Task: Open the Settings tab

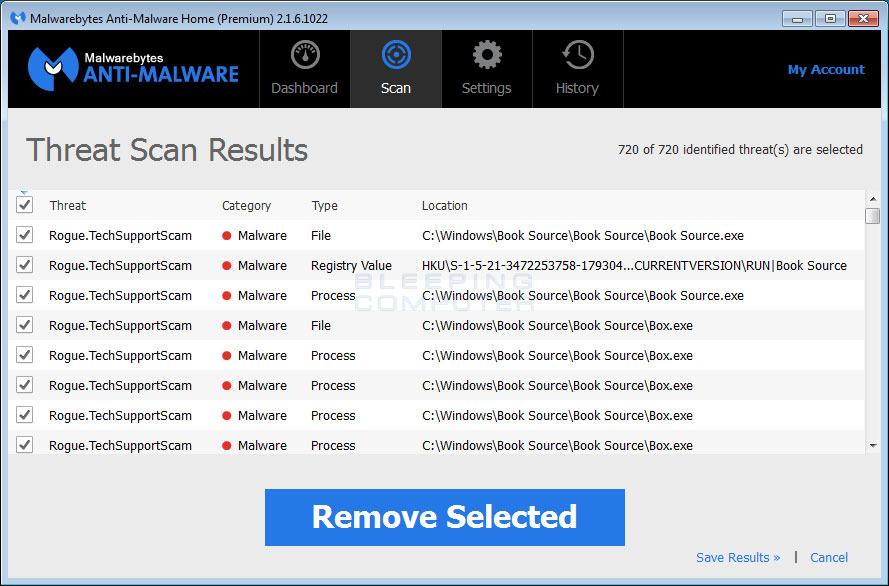Action: point(486,69)
